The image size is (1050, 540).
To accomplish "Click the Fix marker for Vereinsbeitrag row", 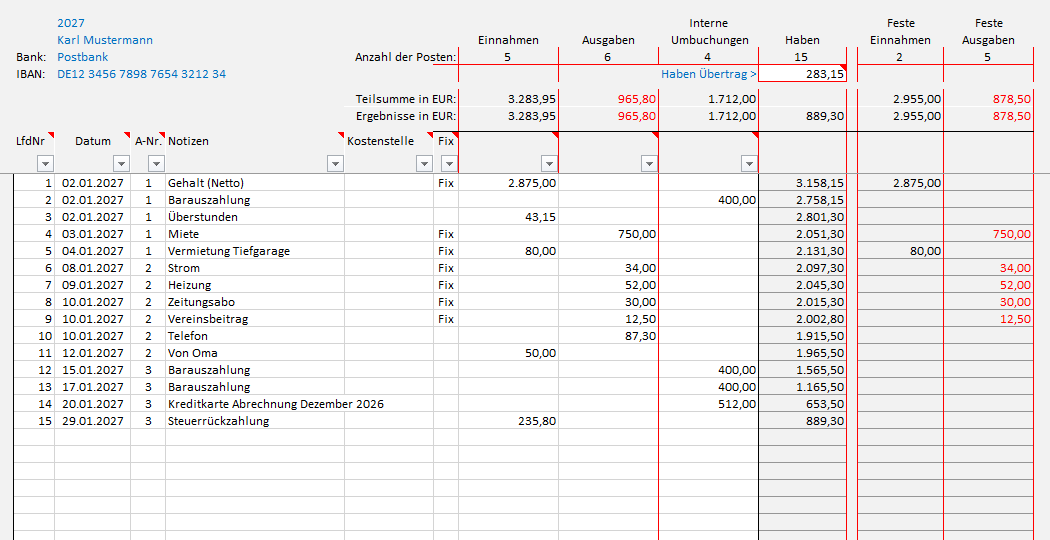I will (x=446, y=319).
